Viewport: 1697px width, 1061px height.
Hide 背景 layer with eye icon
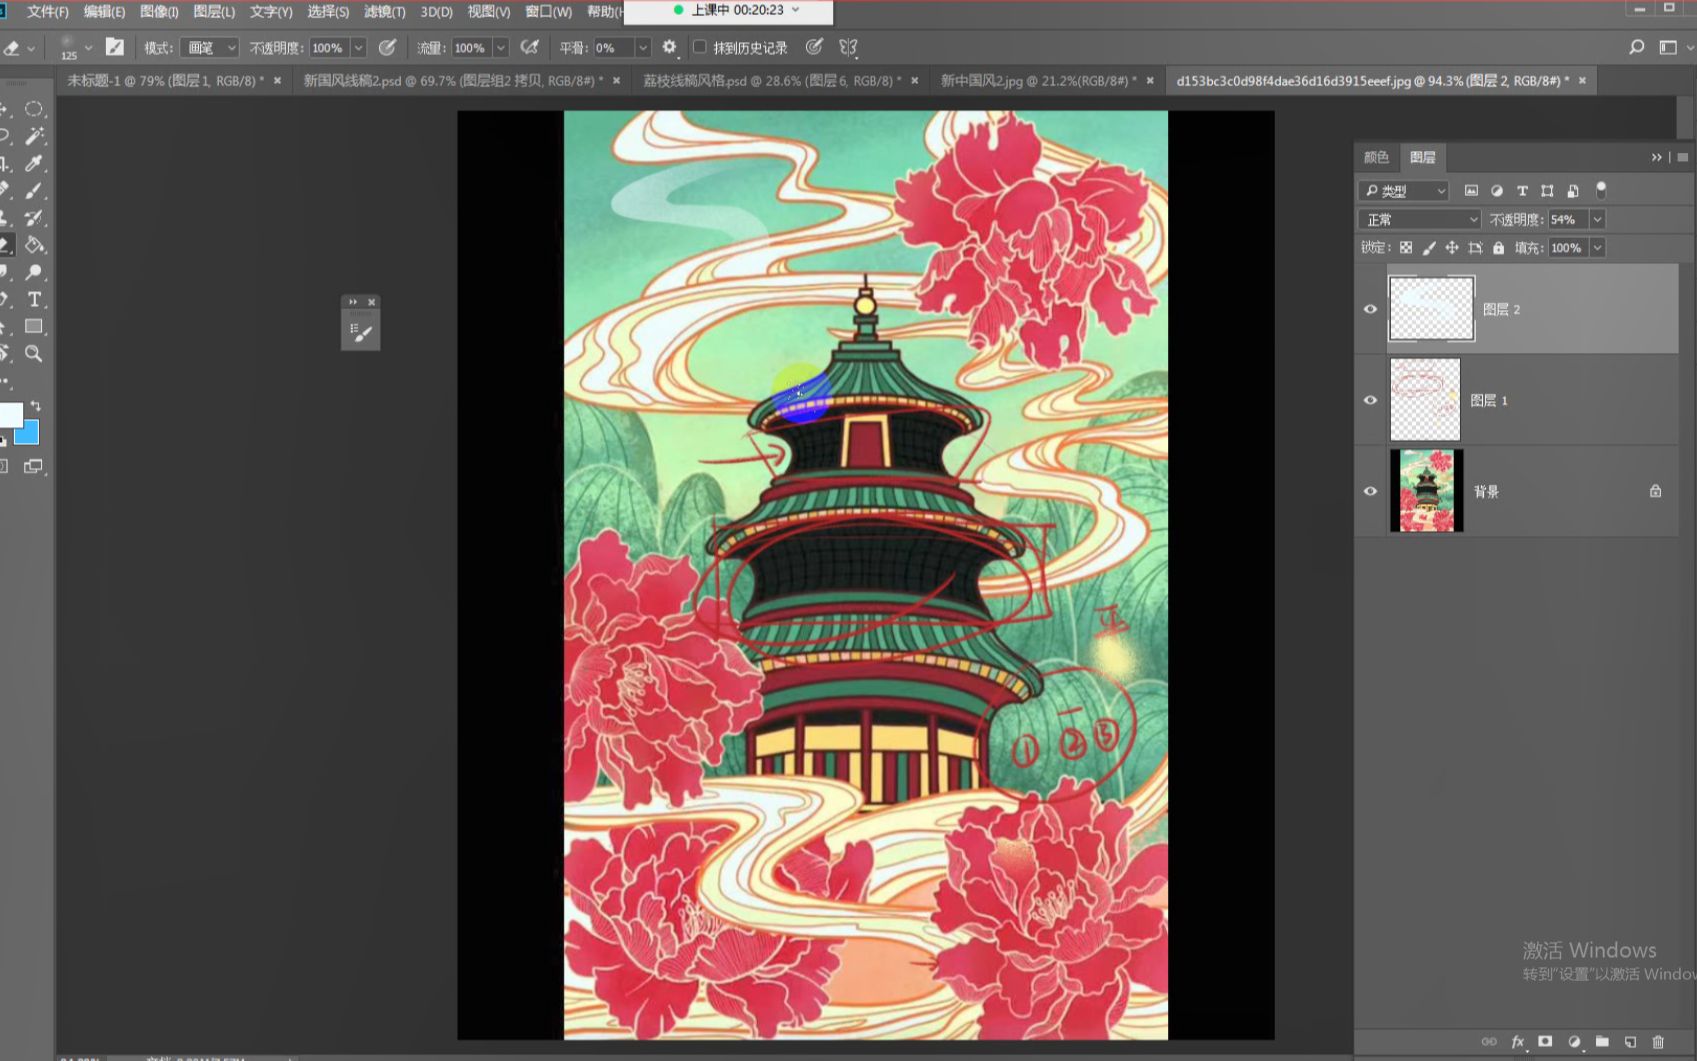click(x=1370, y=491)
